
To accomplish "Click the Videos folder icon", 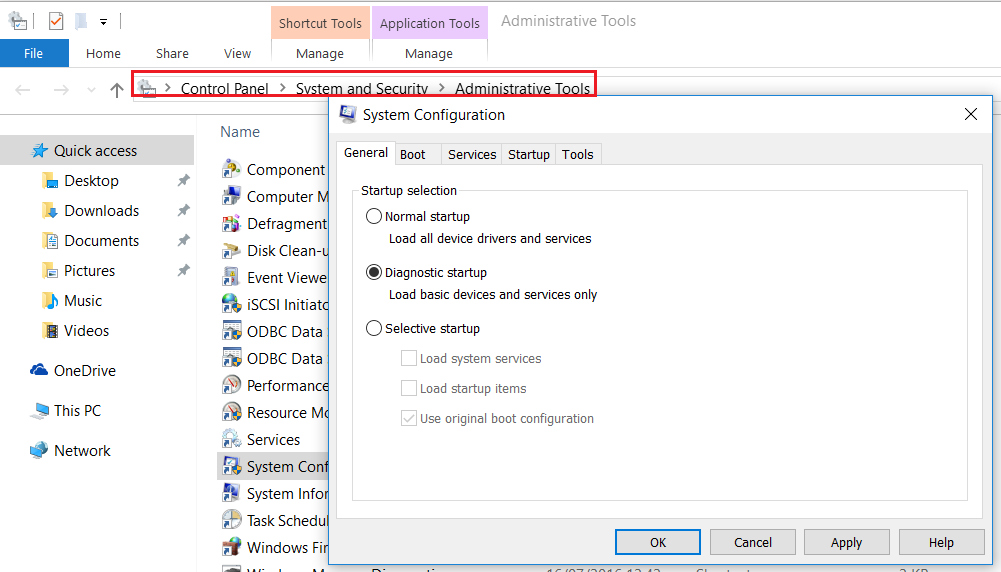I will pyautogui.click(x=50, y=330).
